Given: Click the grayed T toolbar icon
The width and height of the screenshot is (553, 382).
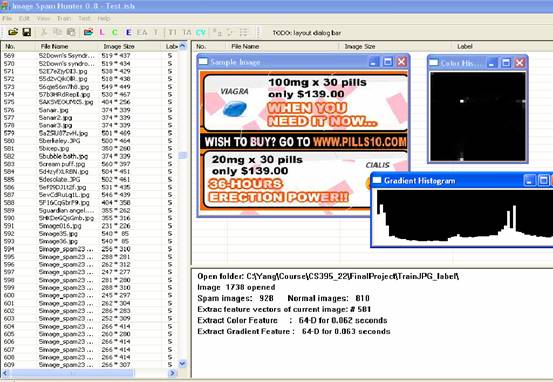Looking at the screenshot, I should click(156, 32).
